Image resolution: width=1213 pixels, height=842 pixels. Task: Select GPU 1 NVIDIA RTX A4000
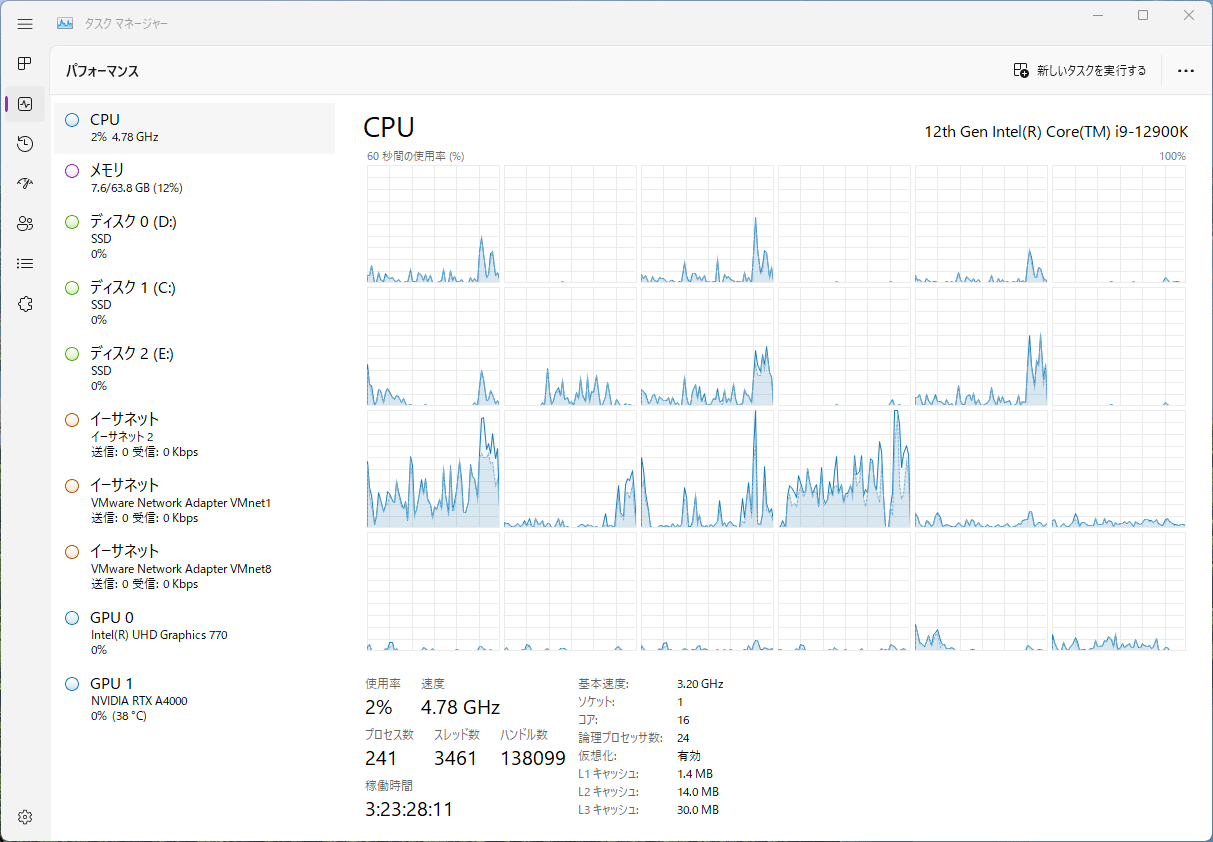pyautogui.click(x=194, y=699)
